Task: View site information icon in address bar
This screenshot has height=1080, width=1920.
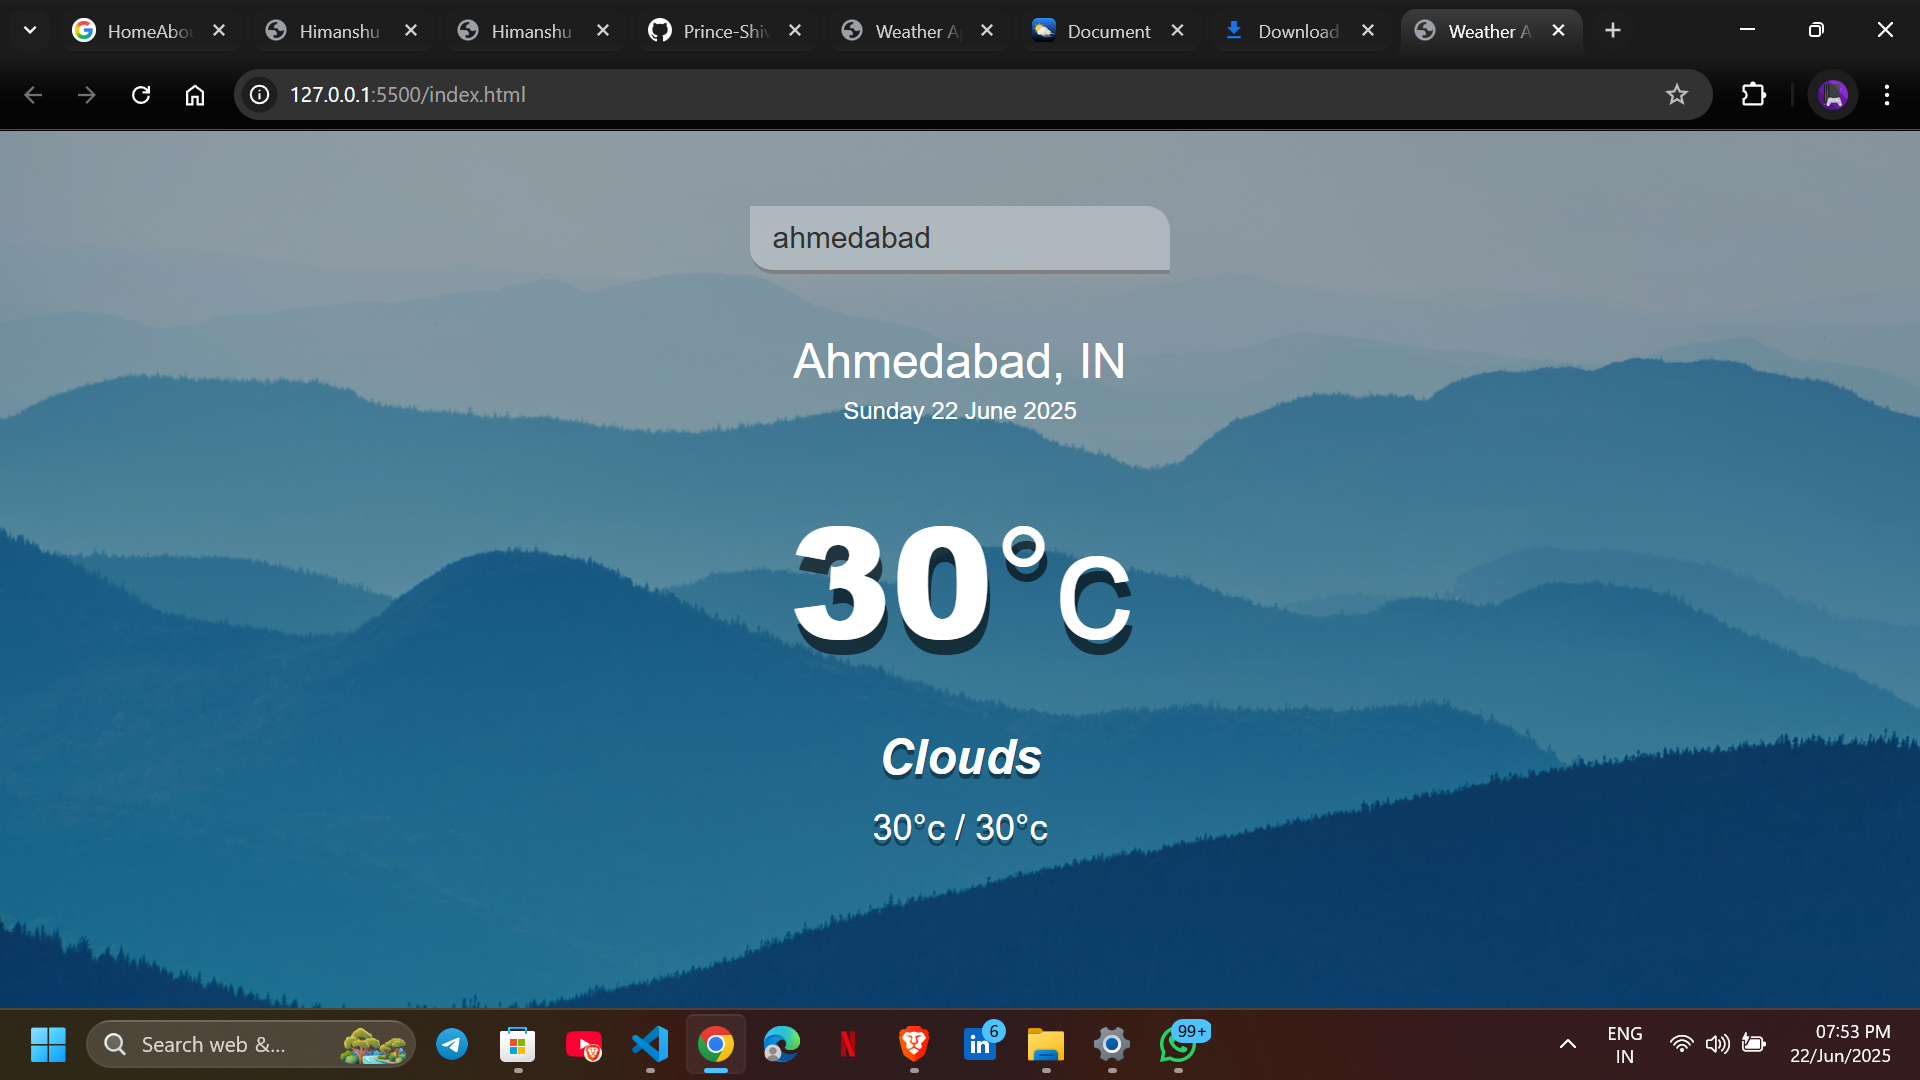Action: [x=260, y=95]
